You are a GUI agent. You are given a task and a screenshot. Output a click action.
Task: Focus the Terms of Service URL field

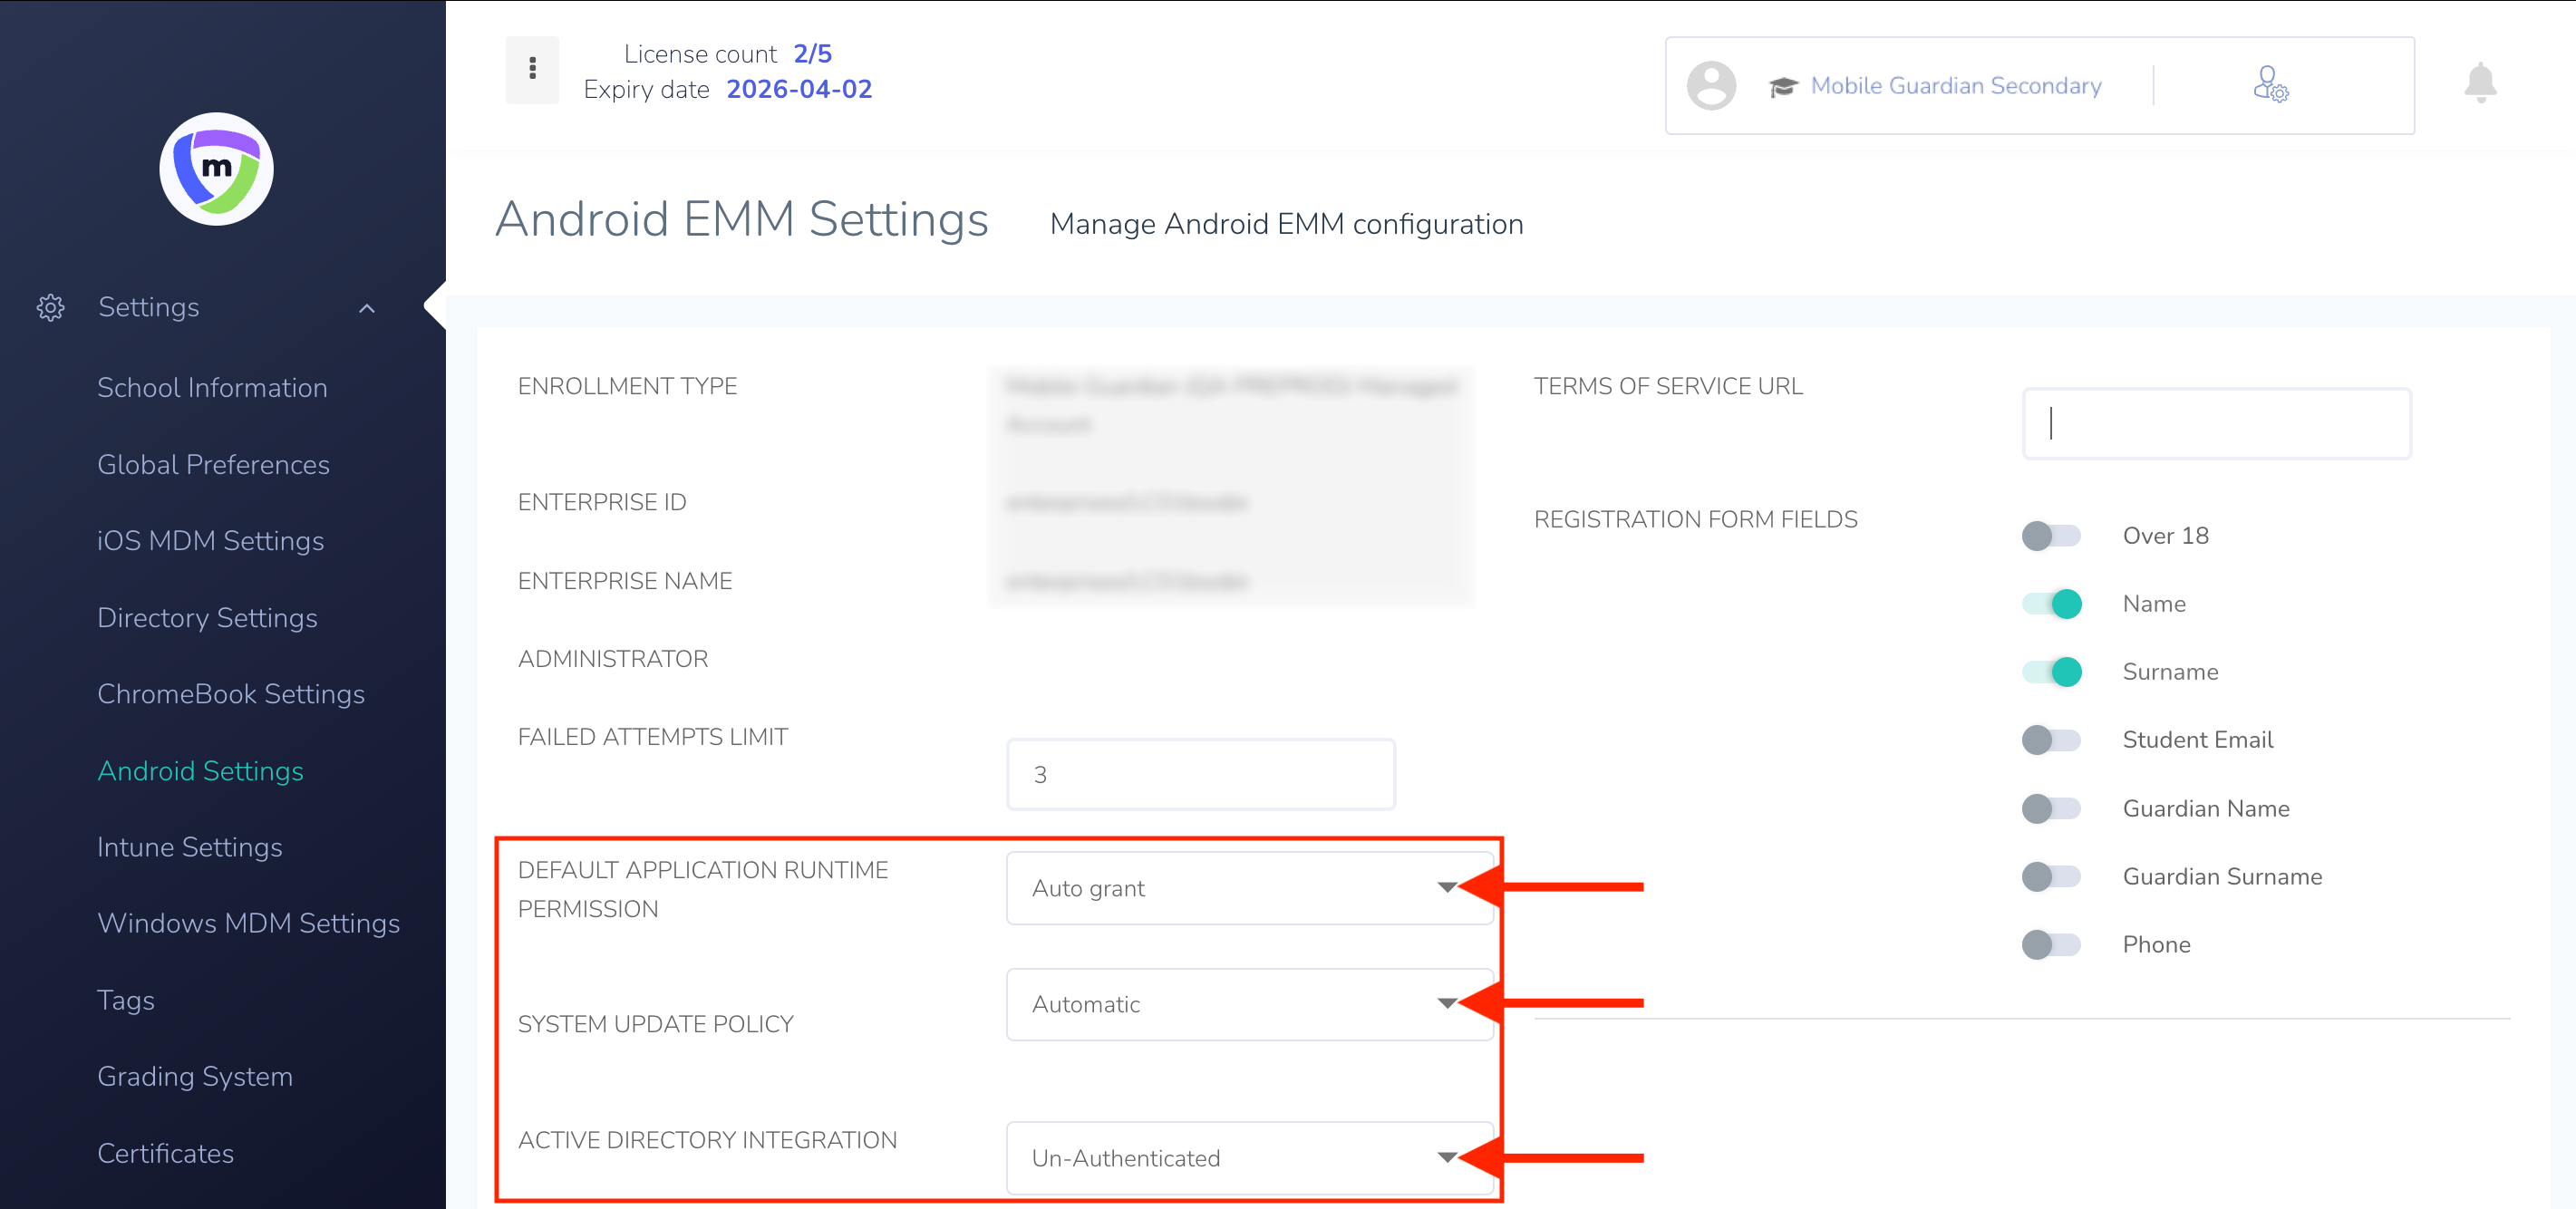coord(2216,424)
